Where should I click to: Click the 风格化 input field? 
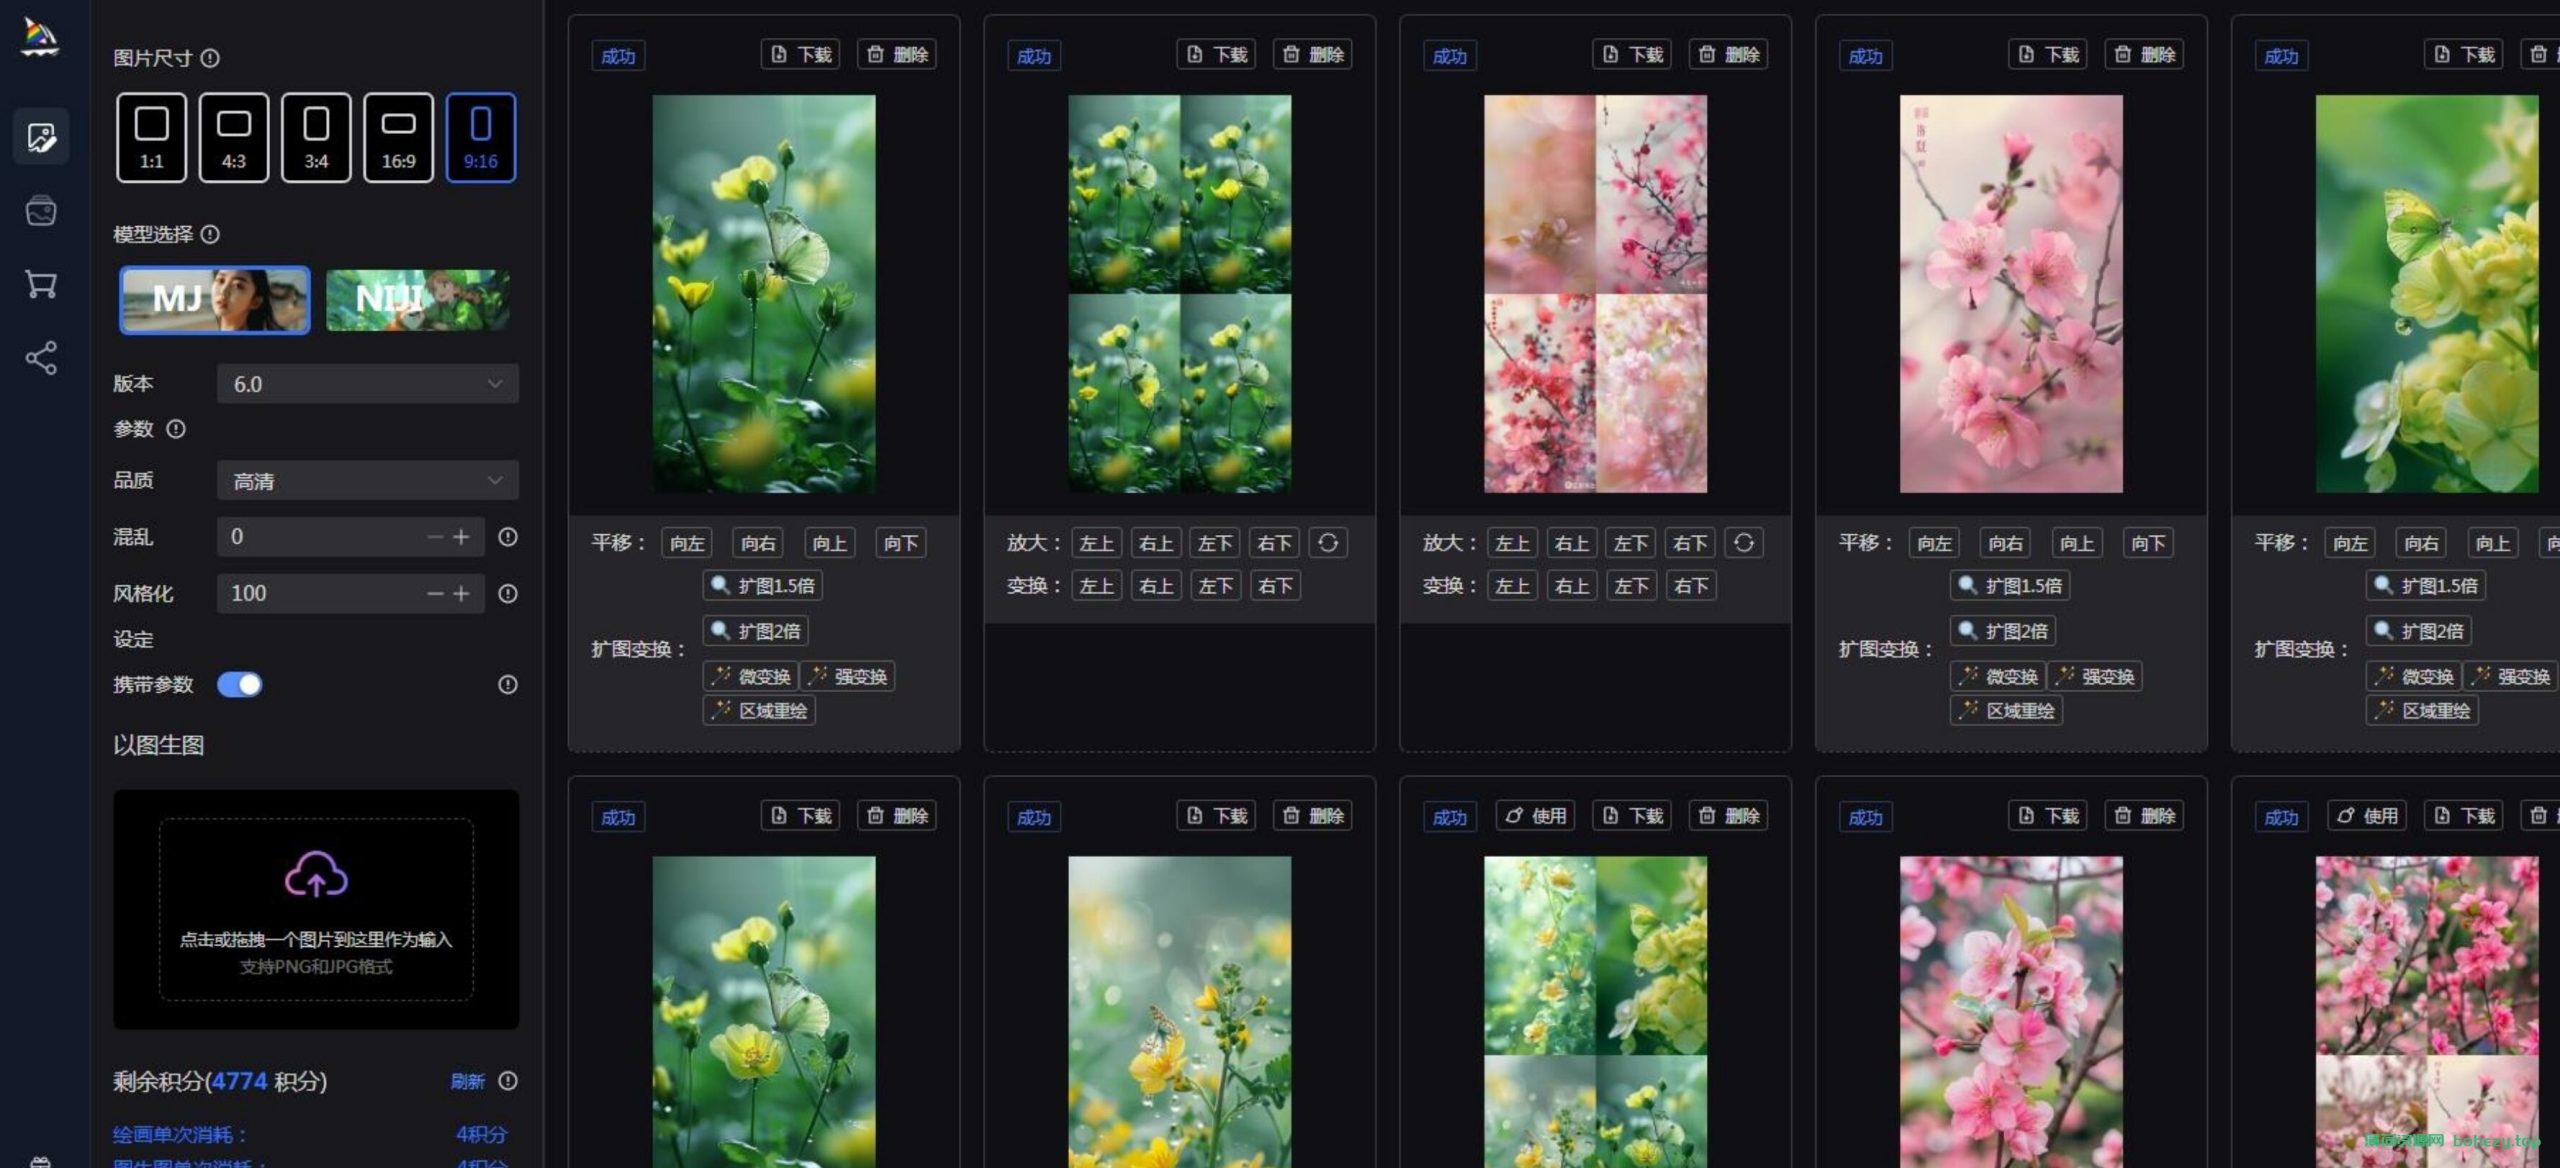[x=351, y=594]
